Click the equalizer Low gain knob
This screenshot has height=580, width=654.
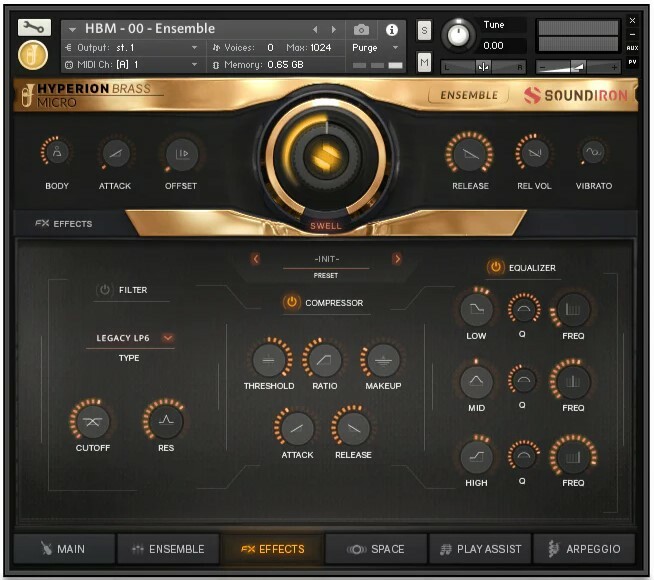(476, 309)
